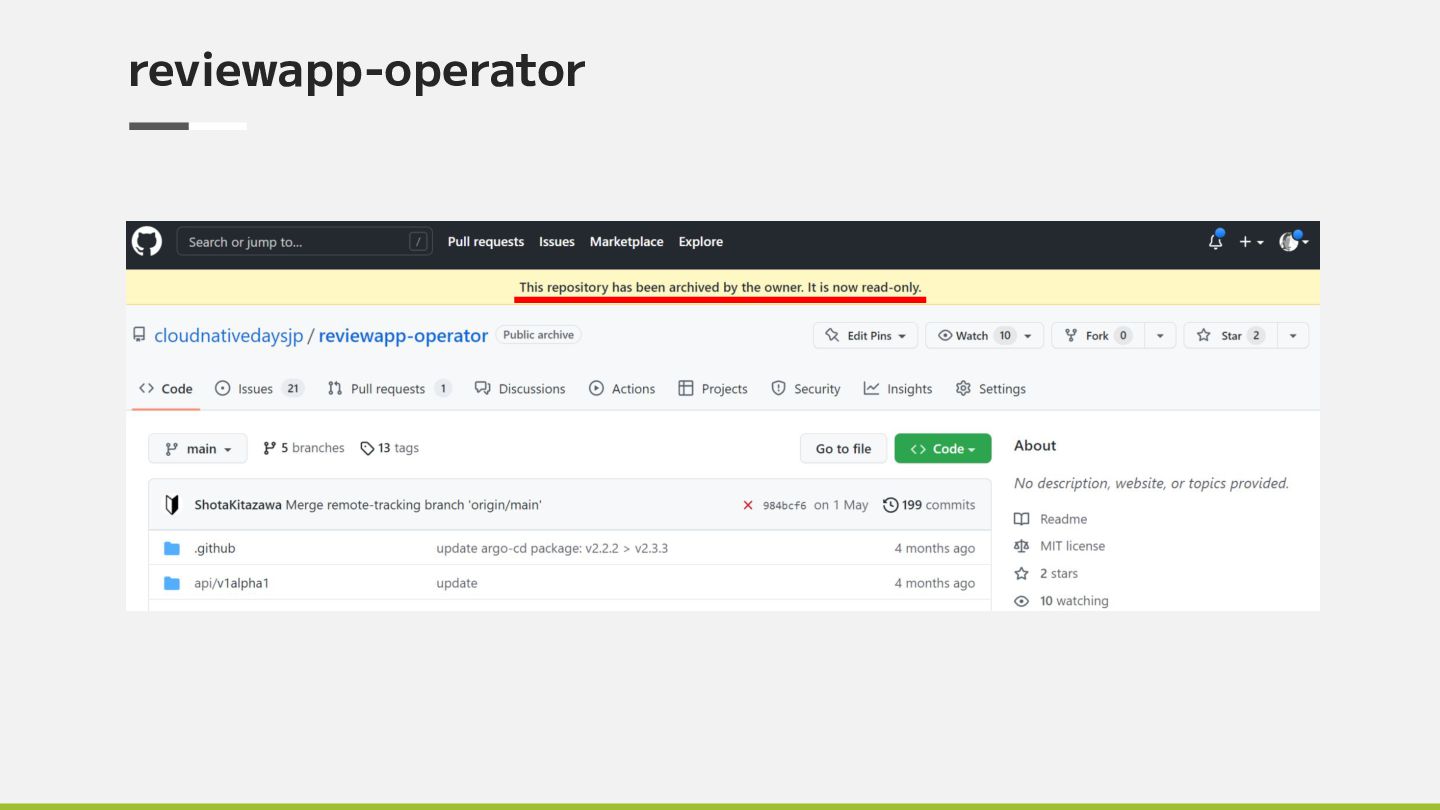Click the Fork button
The image size is (1440, 810).
[1098, 336]
